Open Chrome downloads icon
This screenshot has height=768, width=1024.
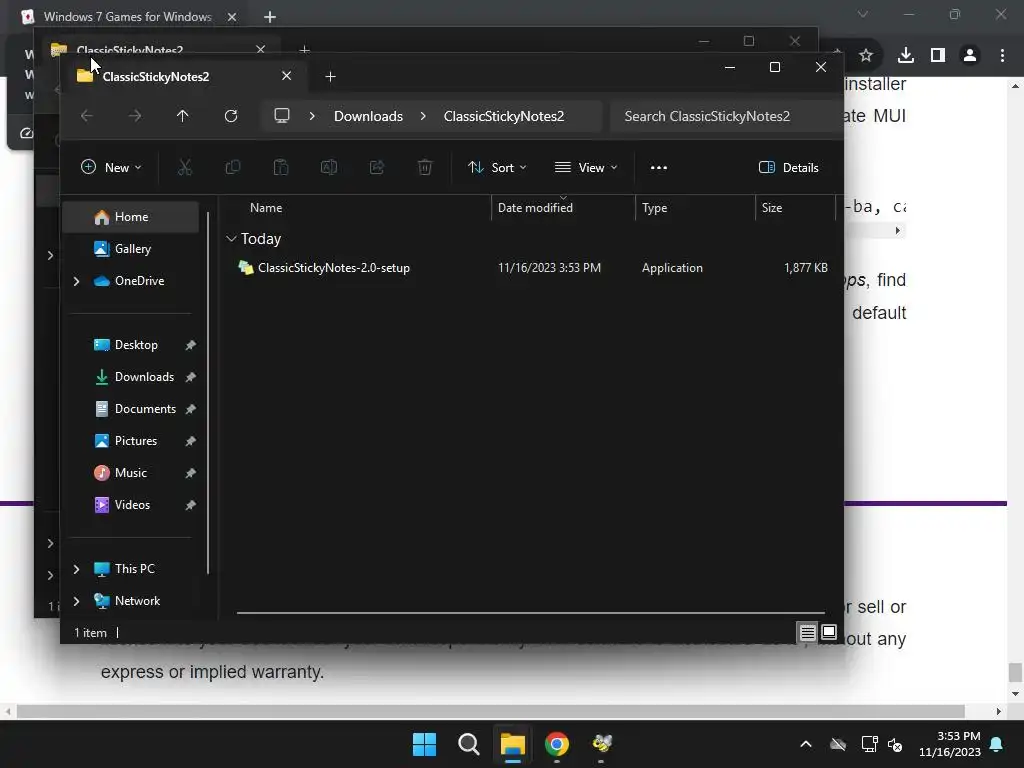tap(906, 56)
